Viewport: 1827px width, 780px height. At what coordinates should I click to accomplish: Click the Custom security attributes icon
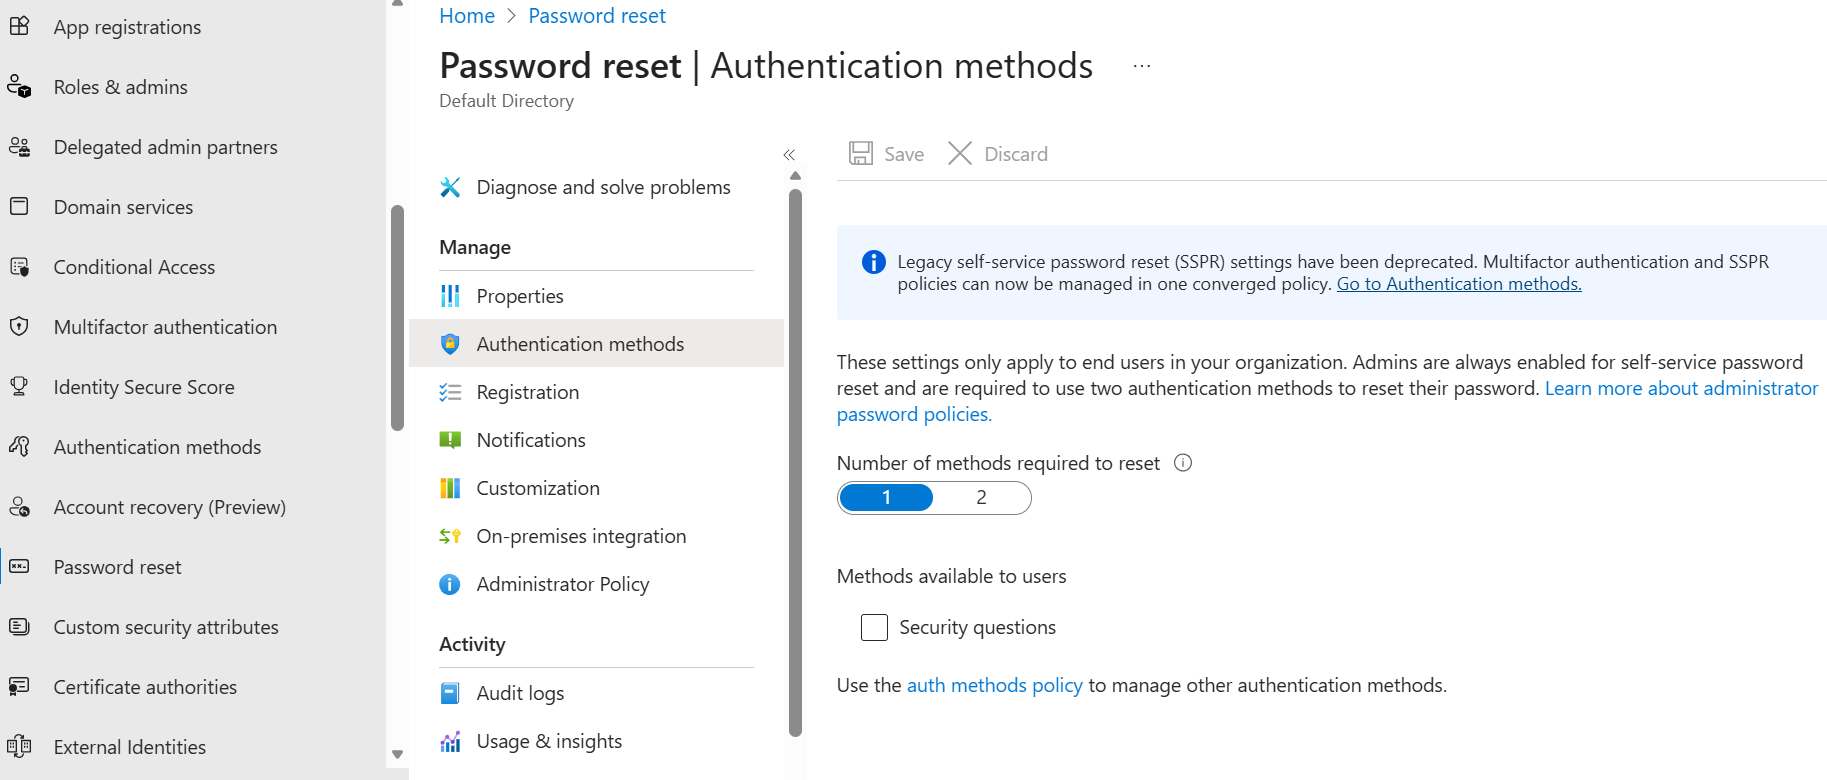click(x=19, y=627)
